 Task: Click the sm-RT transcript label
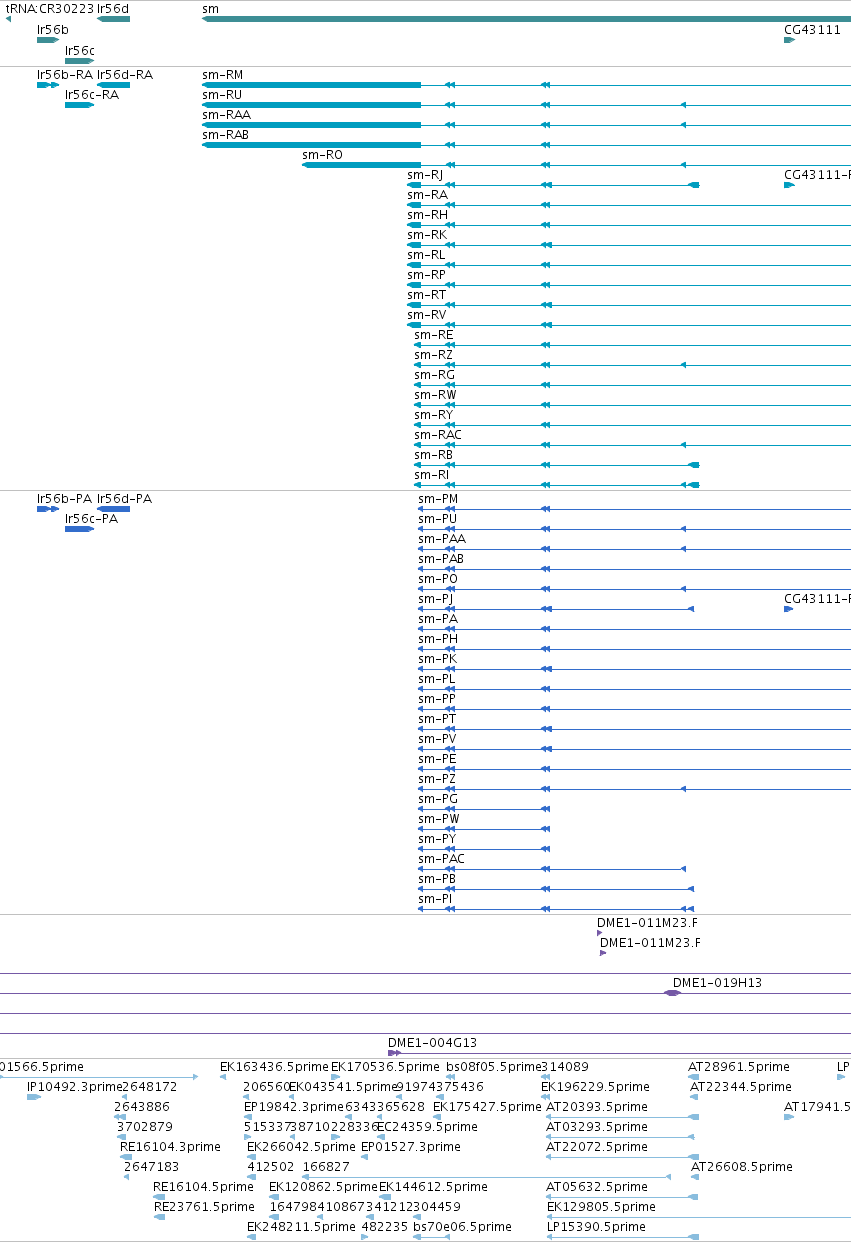coord(426,295)
